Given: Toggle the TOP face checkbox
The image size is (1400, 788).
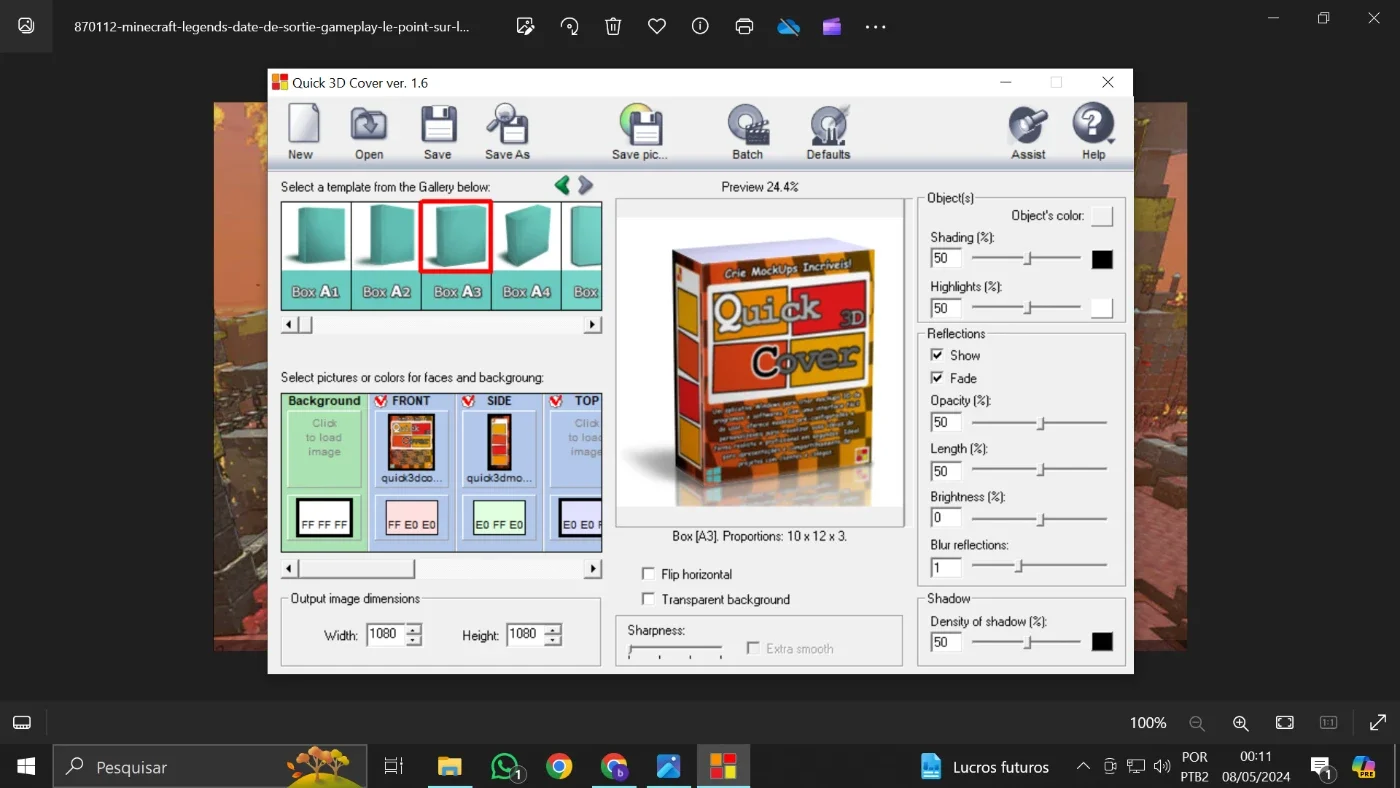Looking at the screenshot, I should (x=556, y=401).
